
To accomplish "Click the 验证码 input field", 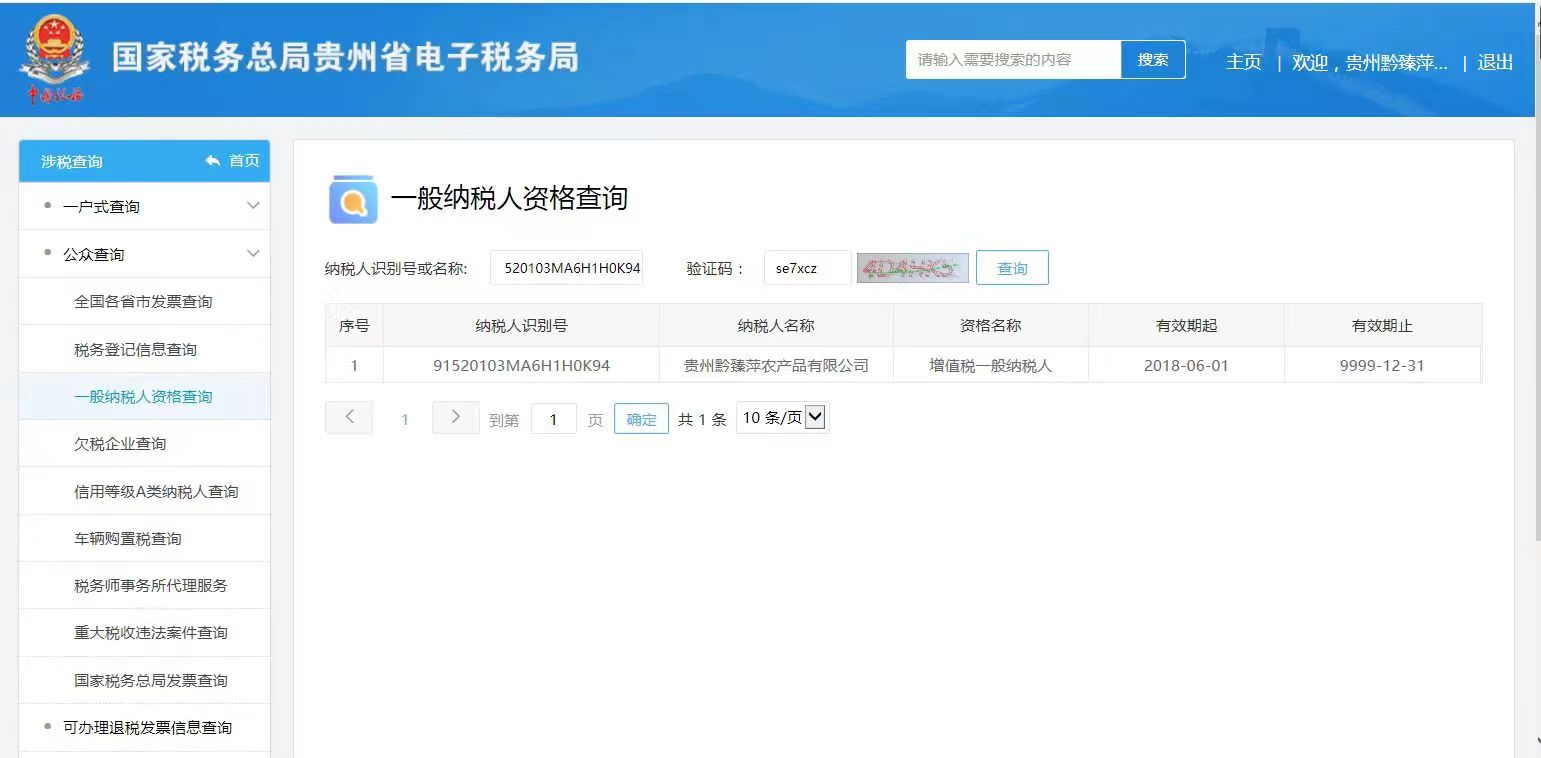I will (807, 268).
